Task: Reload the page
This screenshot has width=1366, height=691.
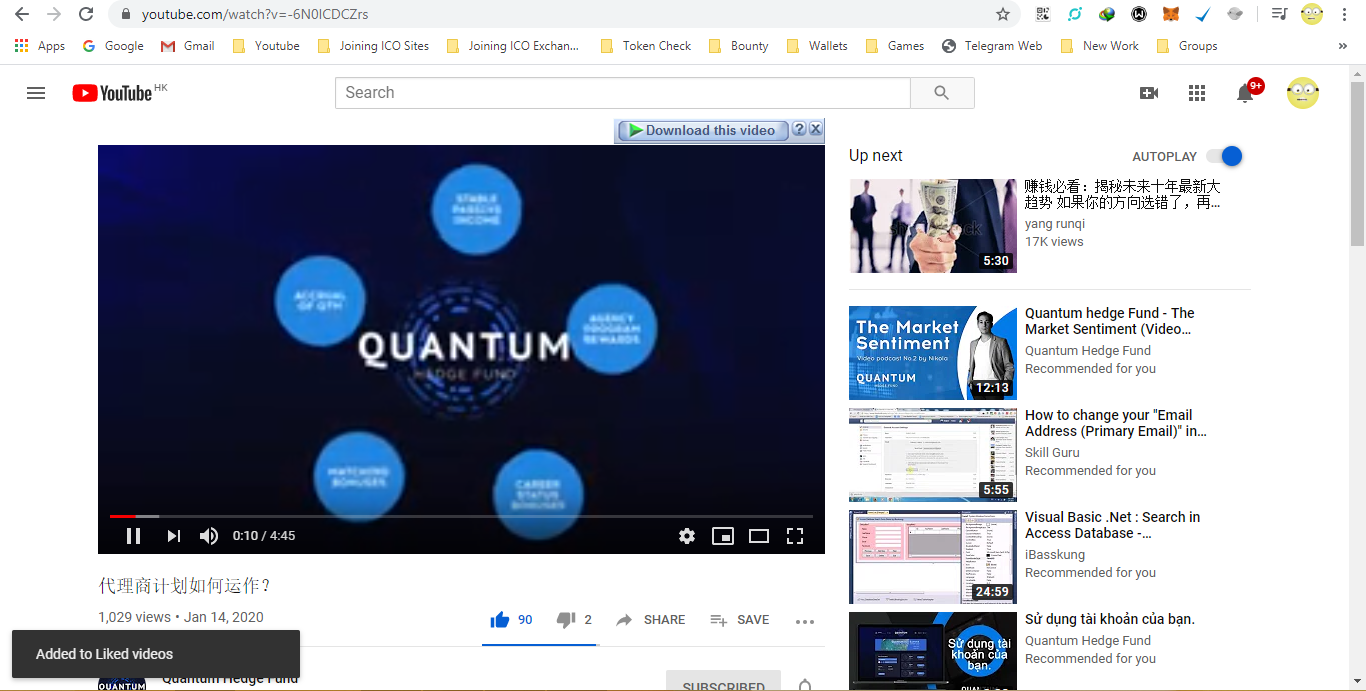Action: (86, 14)
